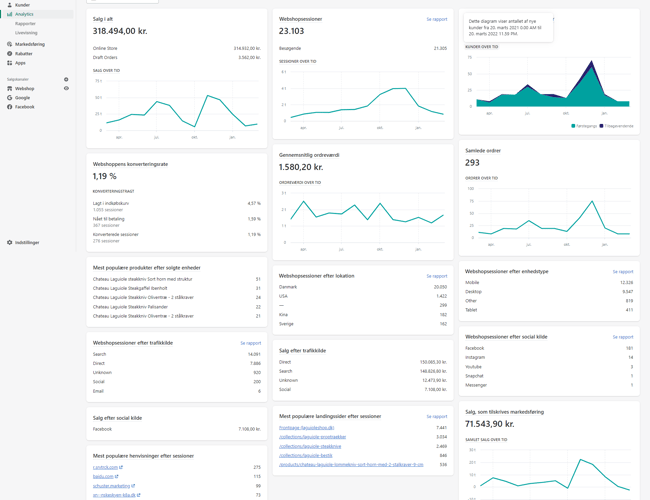Open the baidu.com referrer link
Viewport: 650px width, 500px height.
click(x=104, y=476)
